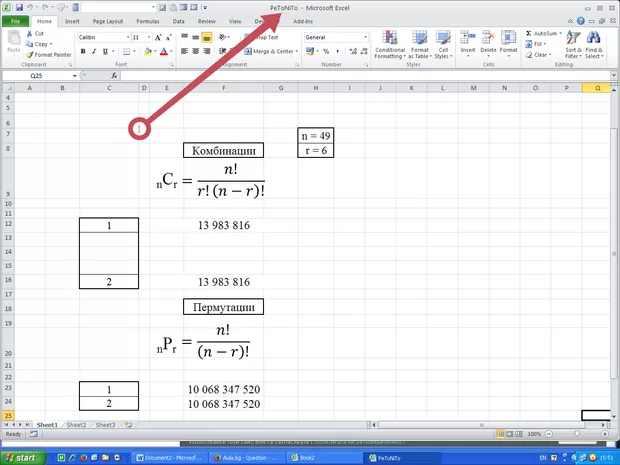This screenshot has height=465, width=620.
Task: Switch to Book2 taskbar window
Action: click(x=324, y=458)
